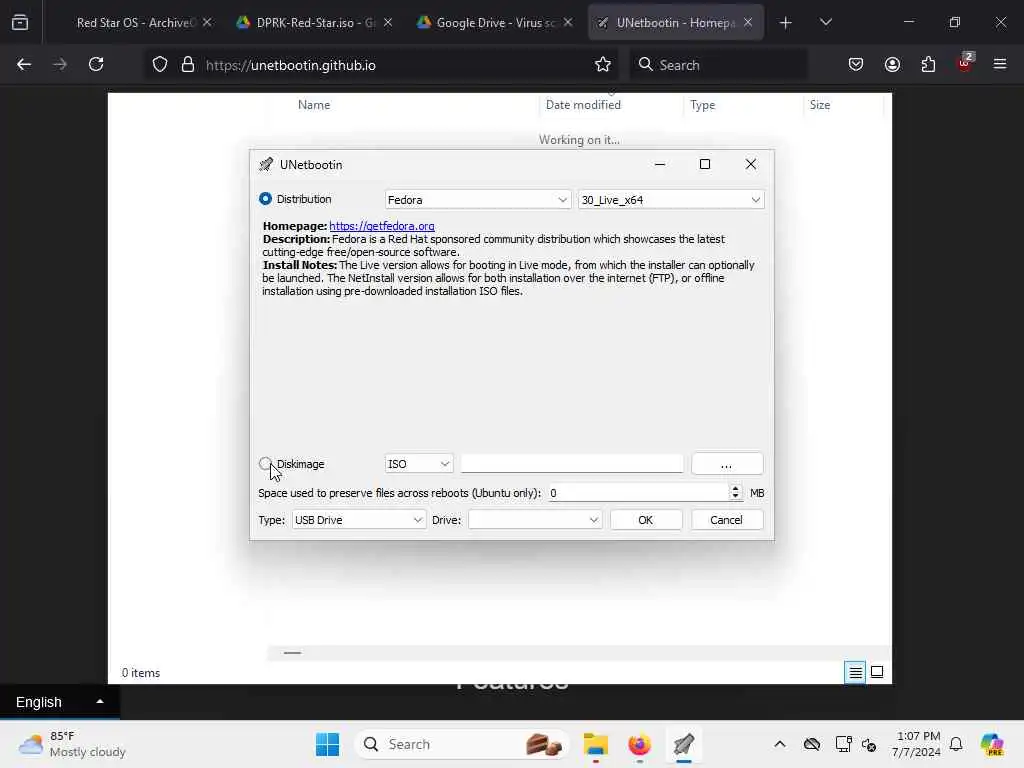This screenshot has height=768, width=1024.
Task: Open the USB Drive type dropdown
Action: click(359, 520)
